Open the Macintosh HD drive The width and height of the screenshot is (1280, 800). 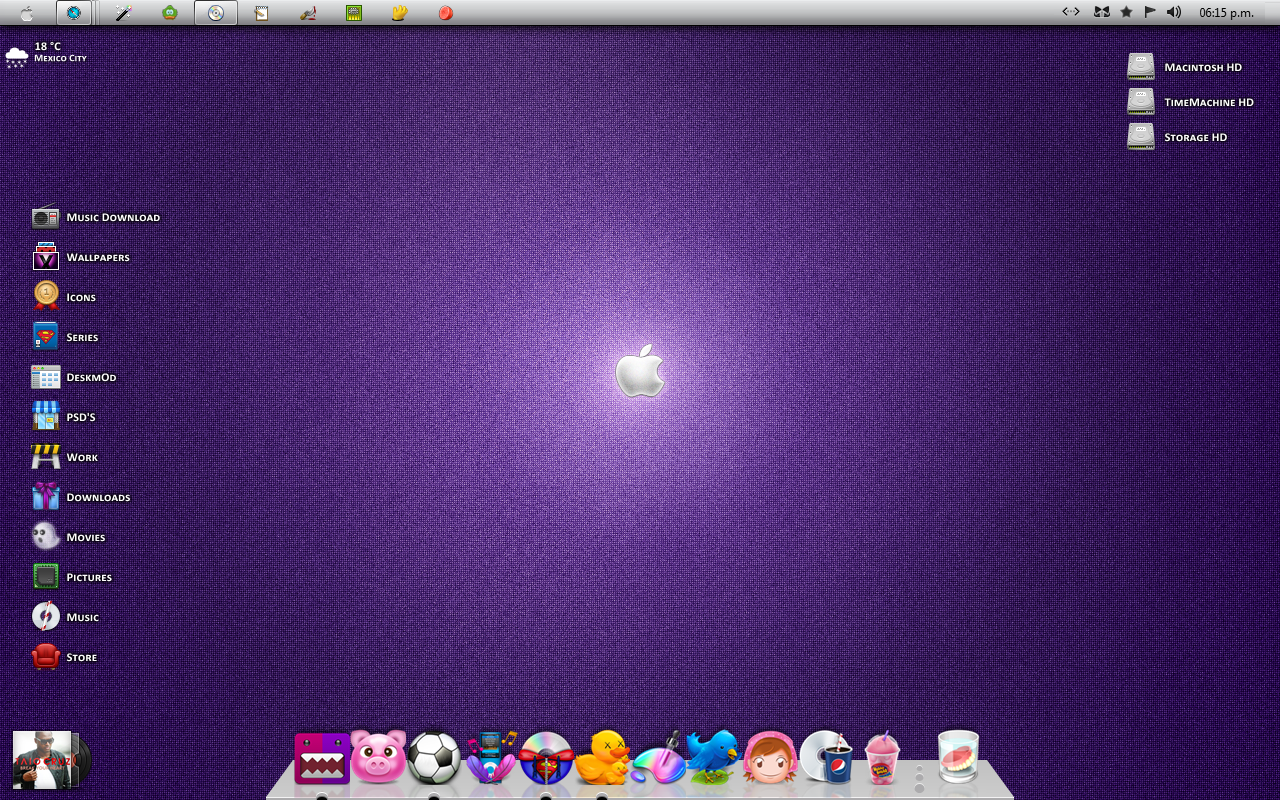coord(1185,67)
